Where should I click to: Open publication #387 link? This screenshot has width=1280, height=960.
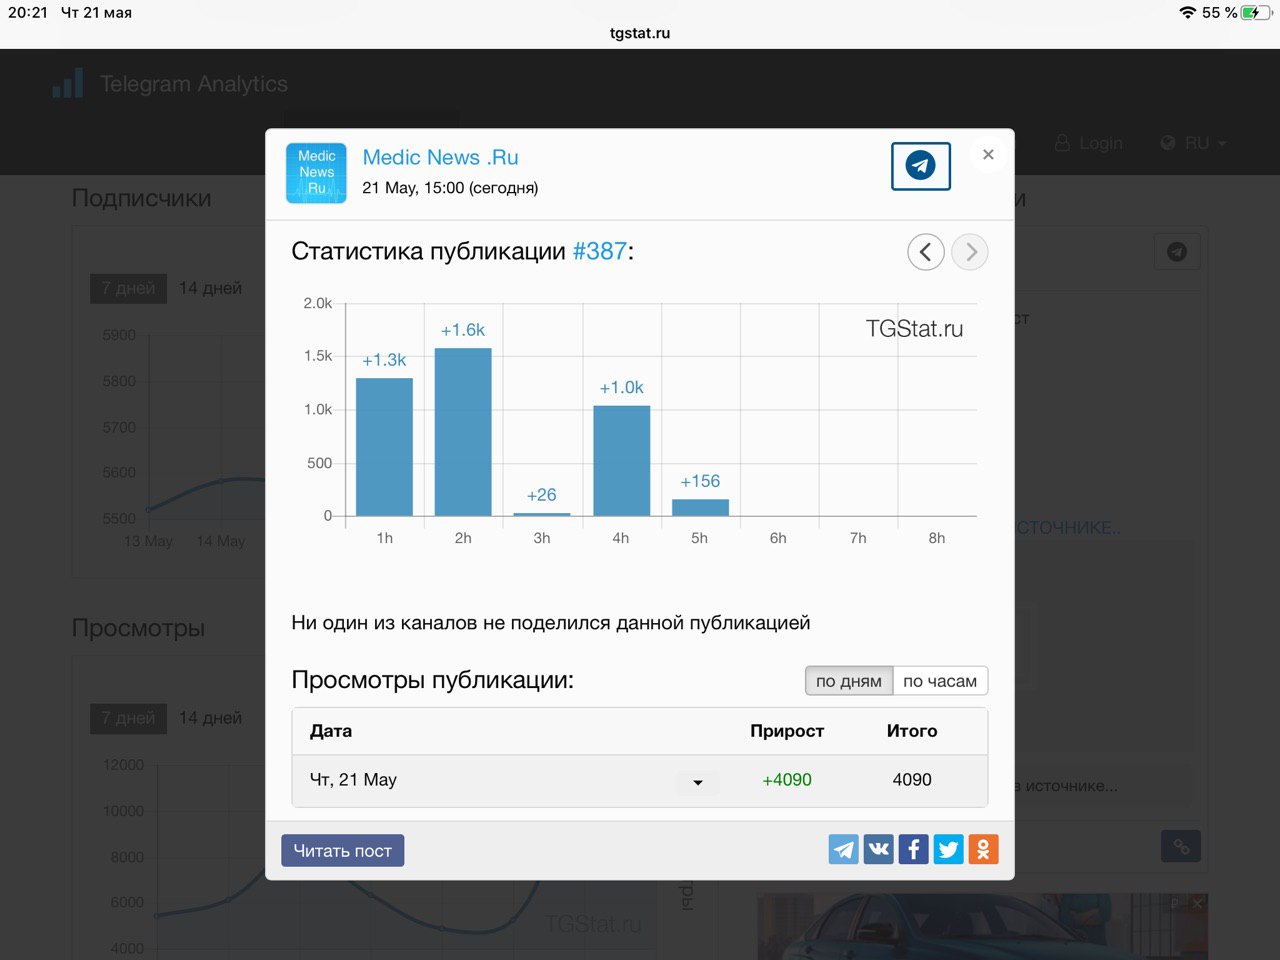[599, 251]
